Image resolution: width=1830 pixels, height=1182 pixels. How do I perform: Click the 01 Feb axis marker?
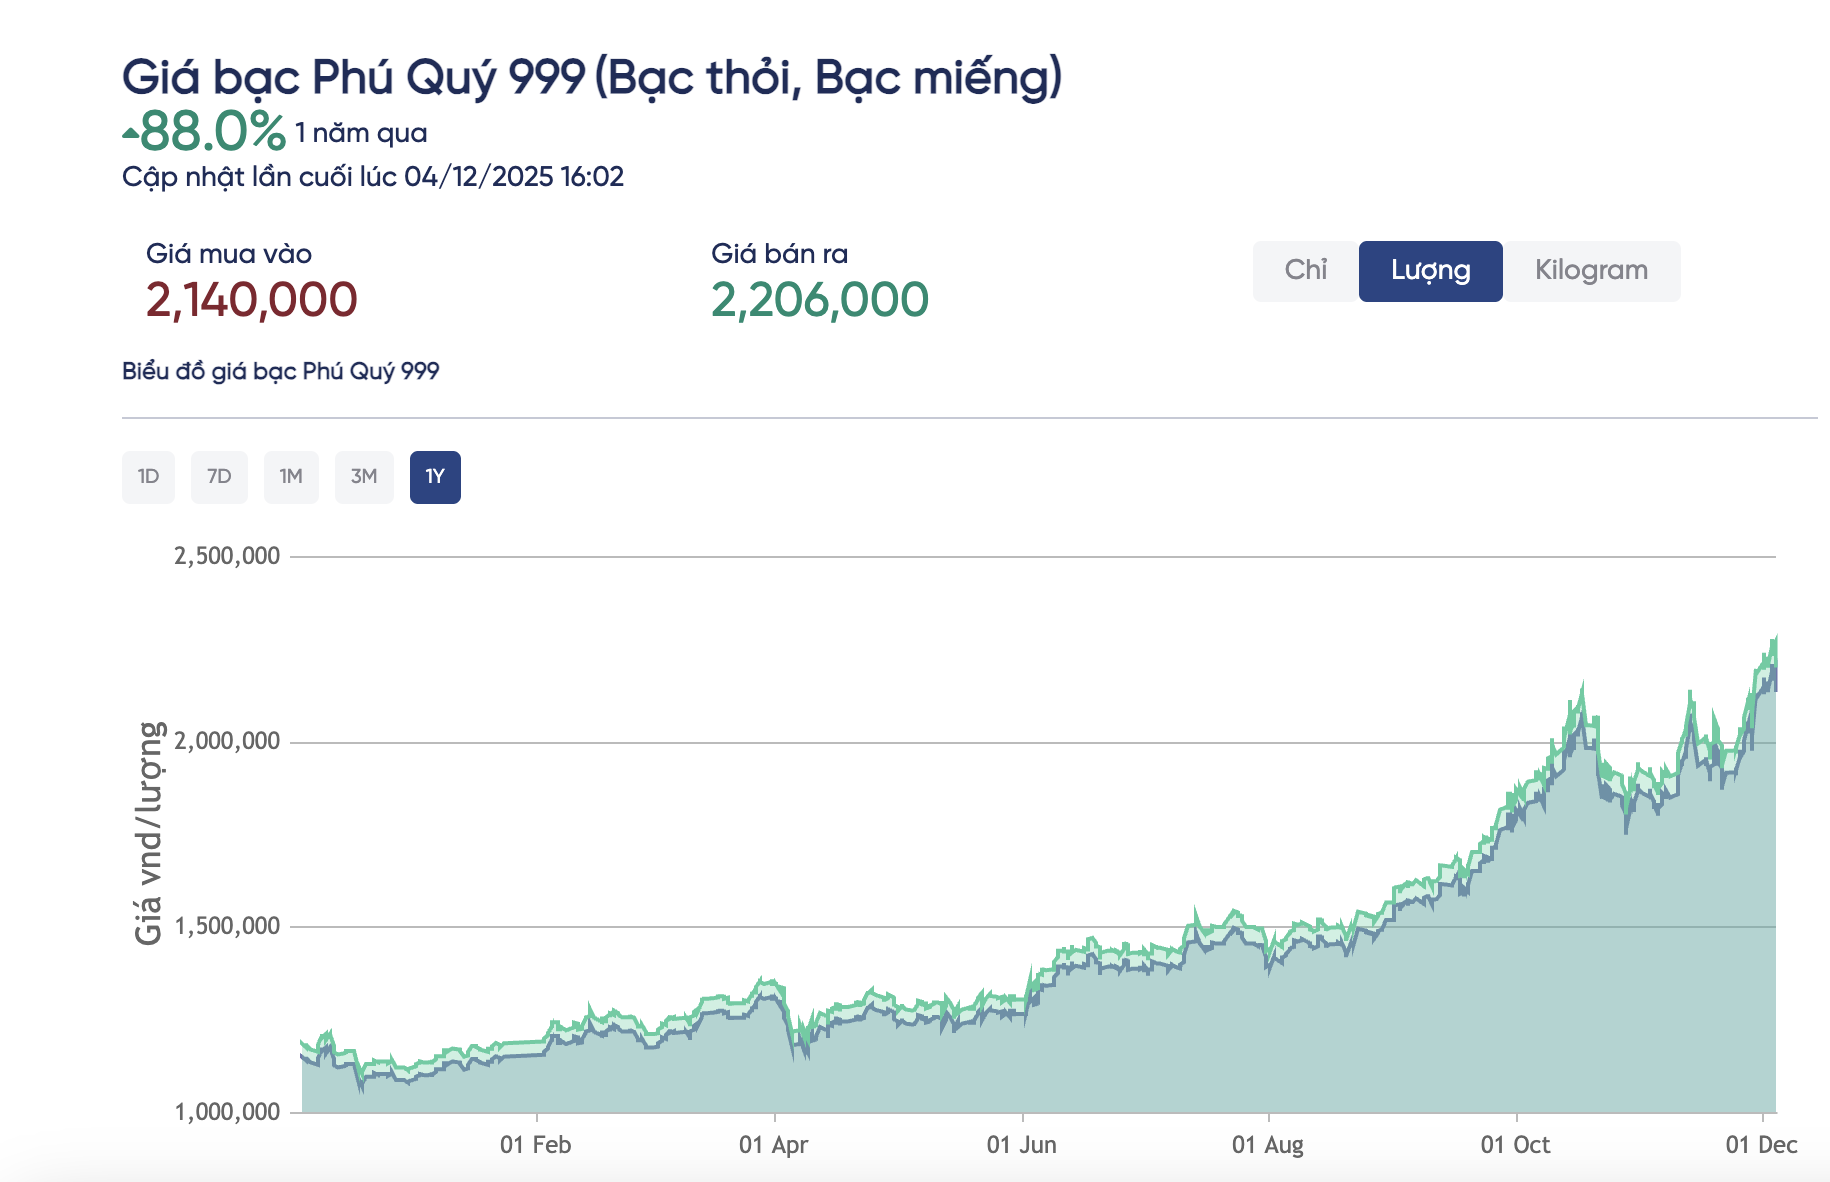536,1145
